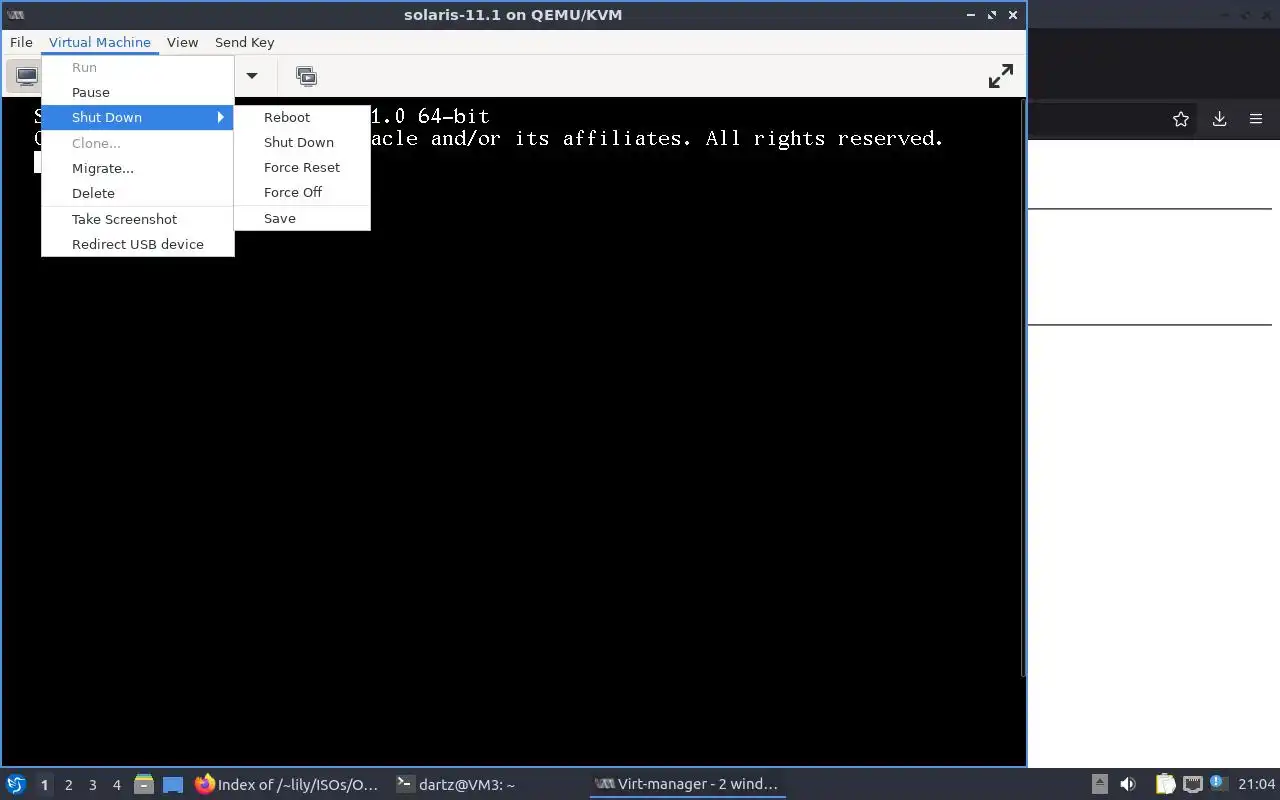Select Migrate... in the menu

pyautogui.click(x=138, y=168)
